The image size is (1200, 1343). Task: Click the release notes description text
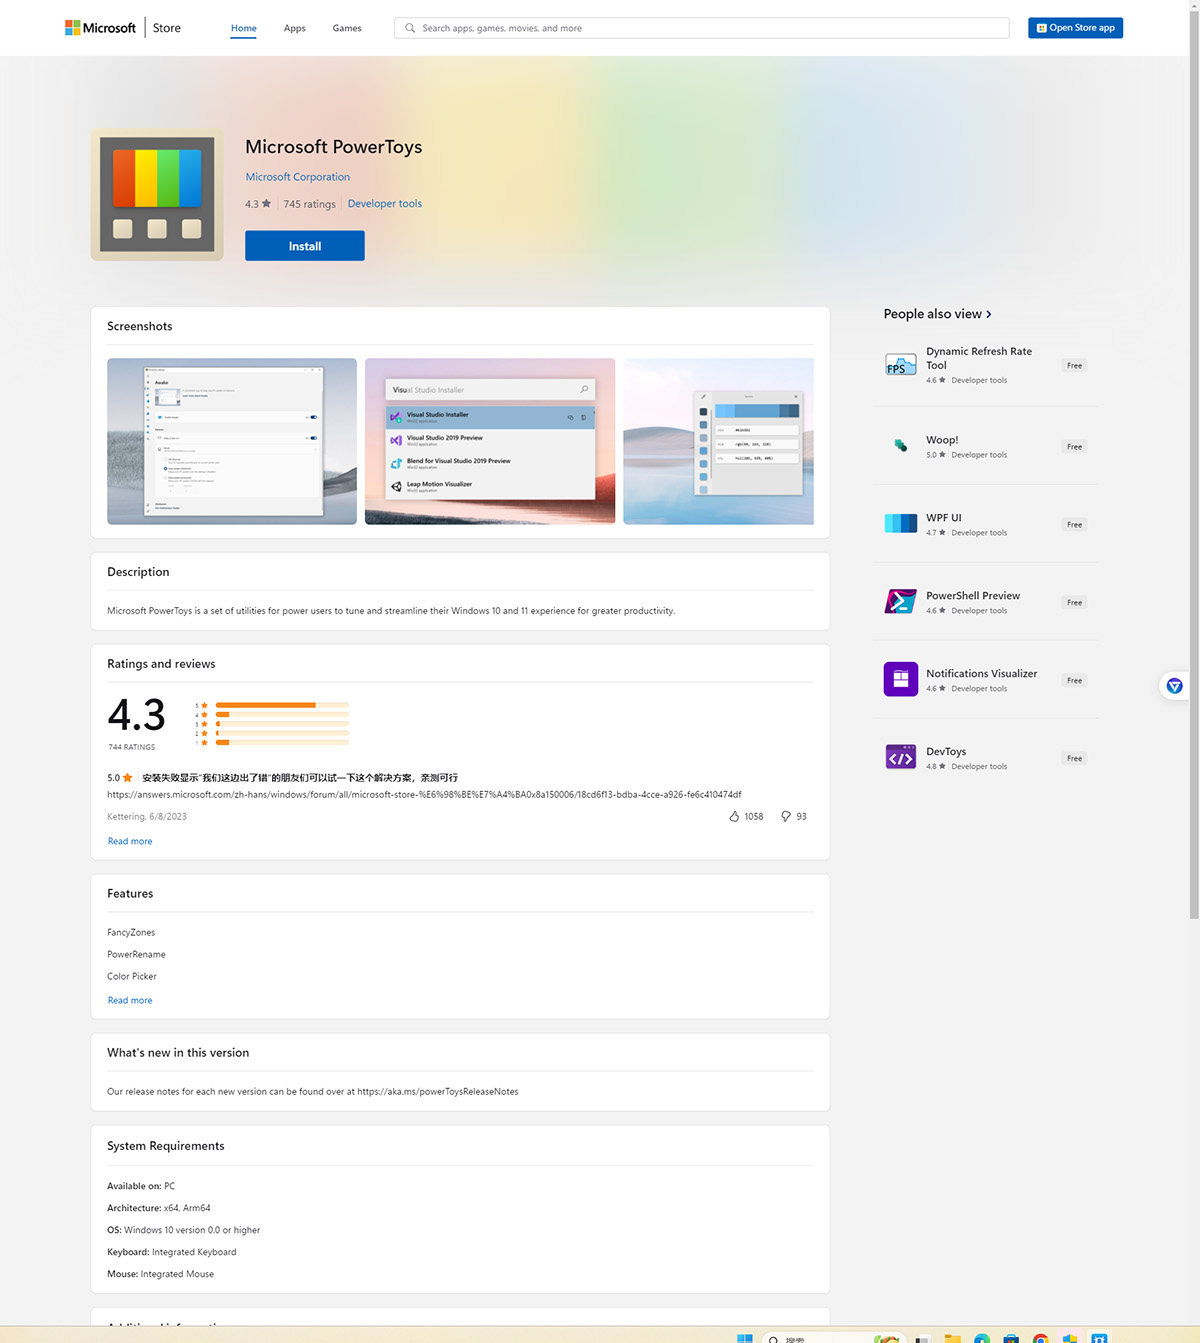[x=313, y=1092]
